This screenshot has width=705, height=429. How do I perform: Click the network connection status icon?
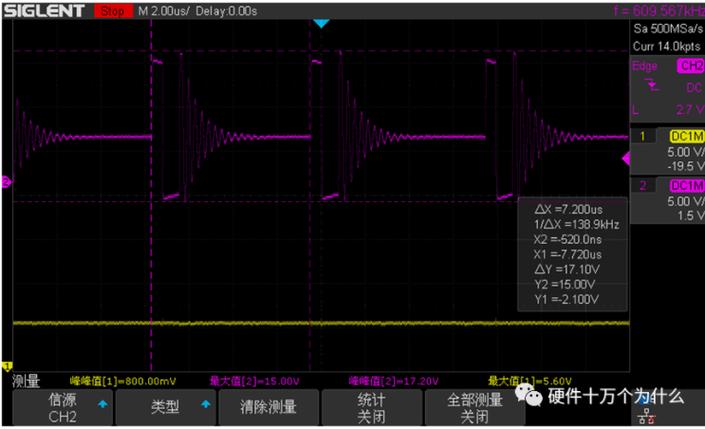pos(646,416)
